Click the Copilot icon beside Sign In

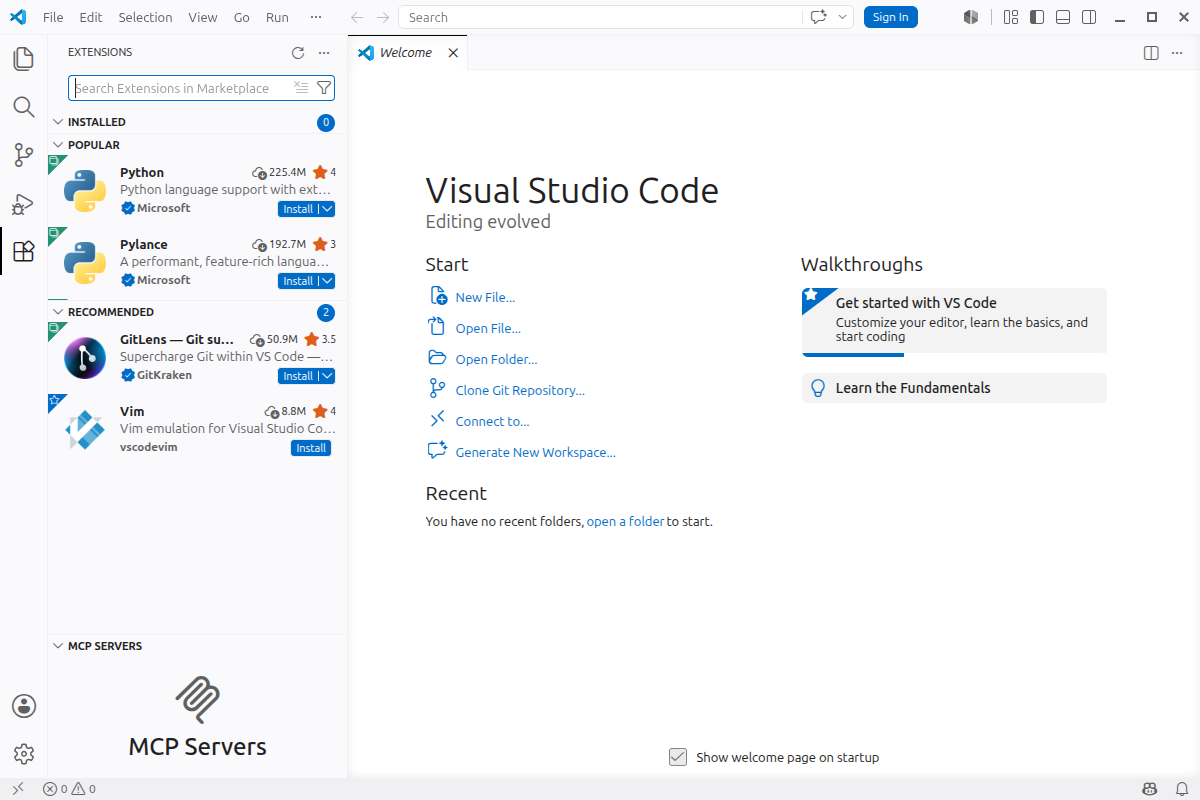pyautogui.click(x=970, y=17)
